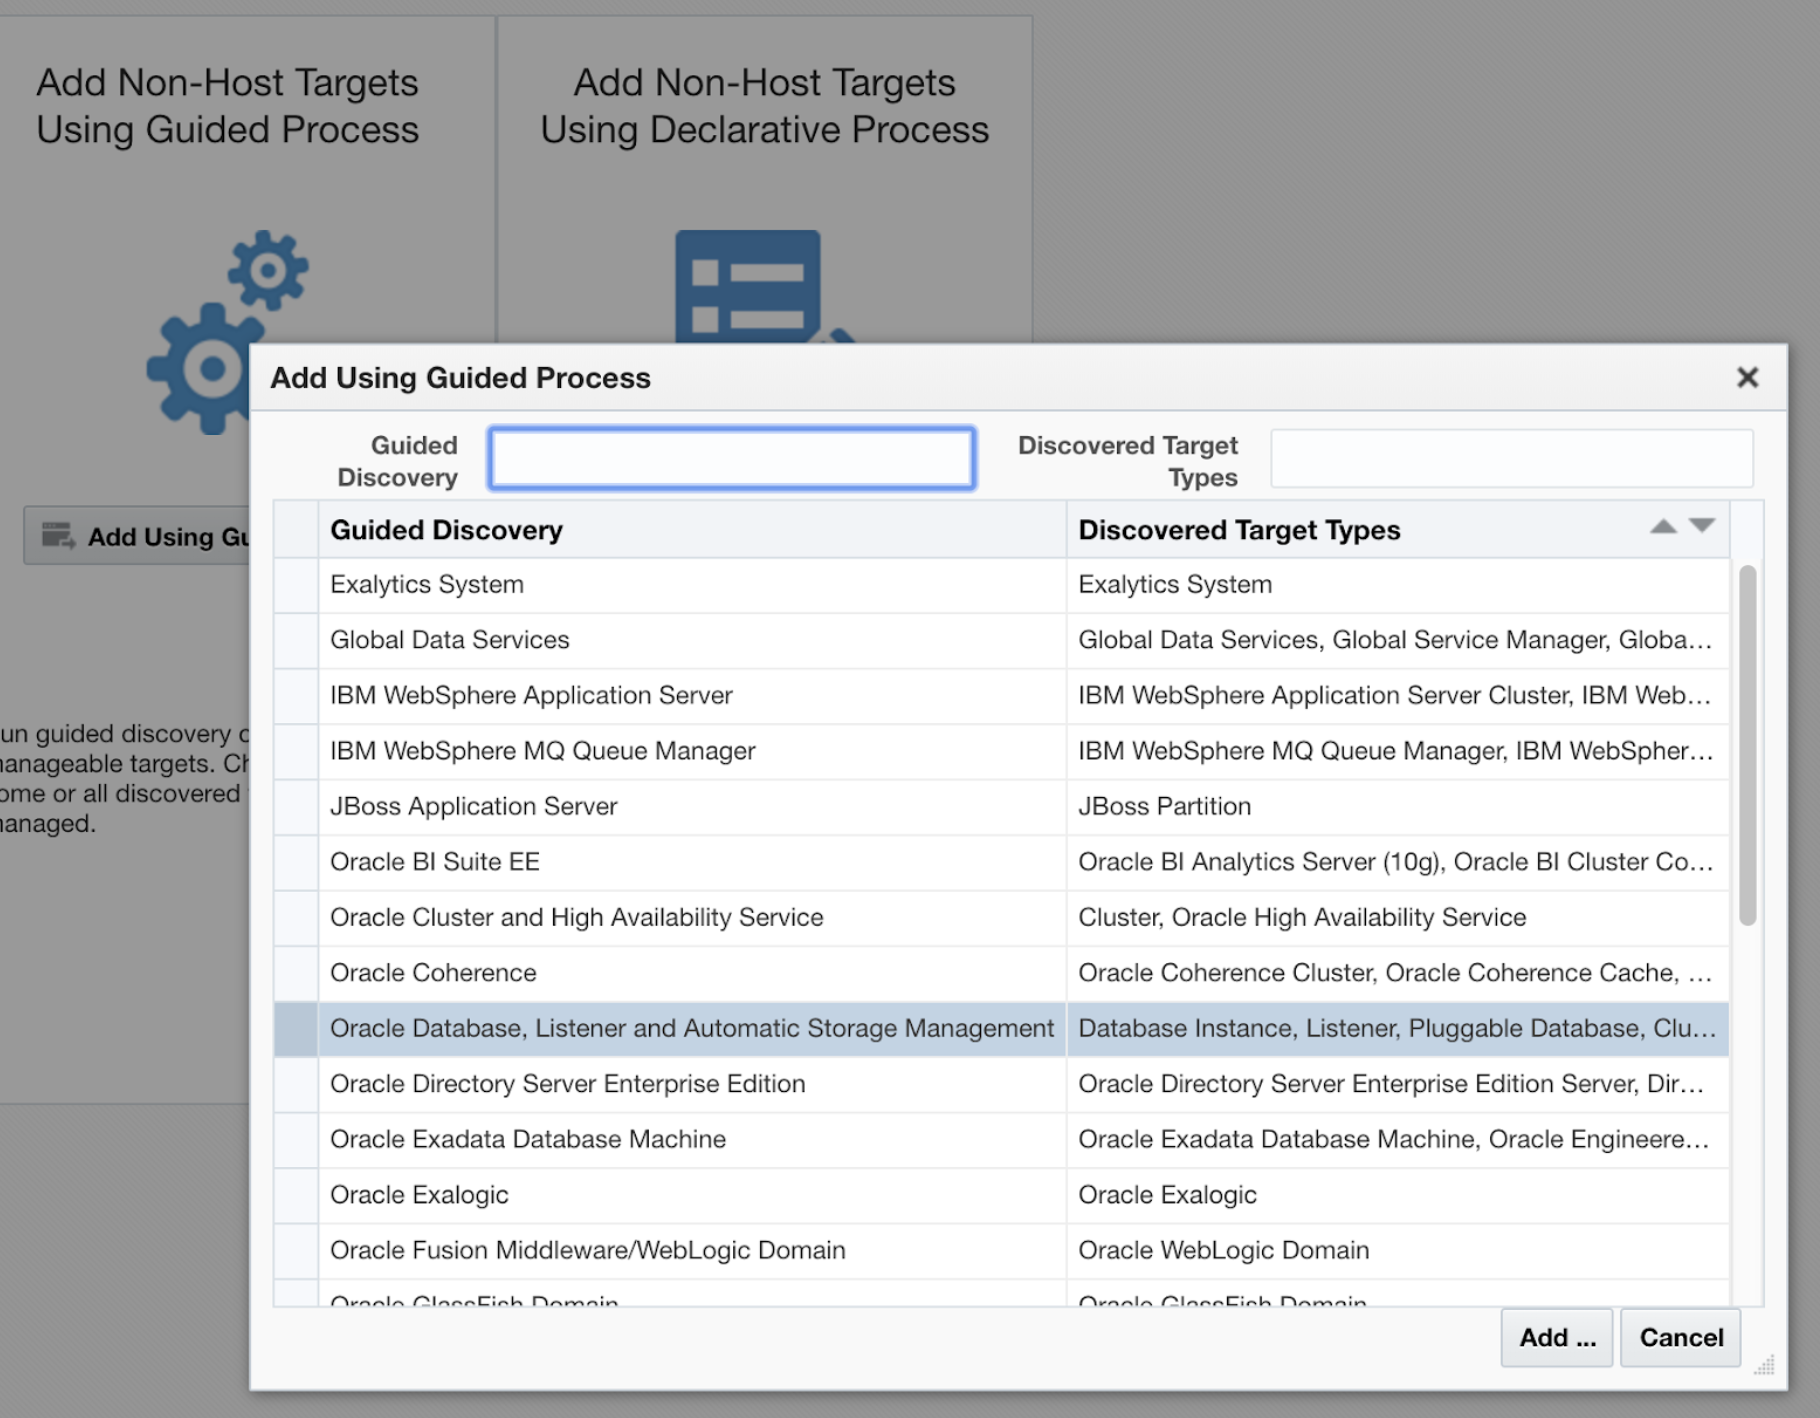
Task: Click the dialog resize grip in bottom corner
Action: click(1765, 1366)
